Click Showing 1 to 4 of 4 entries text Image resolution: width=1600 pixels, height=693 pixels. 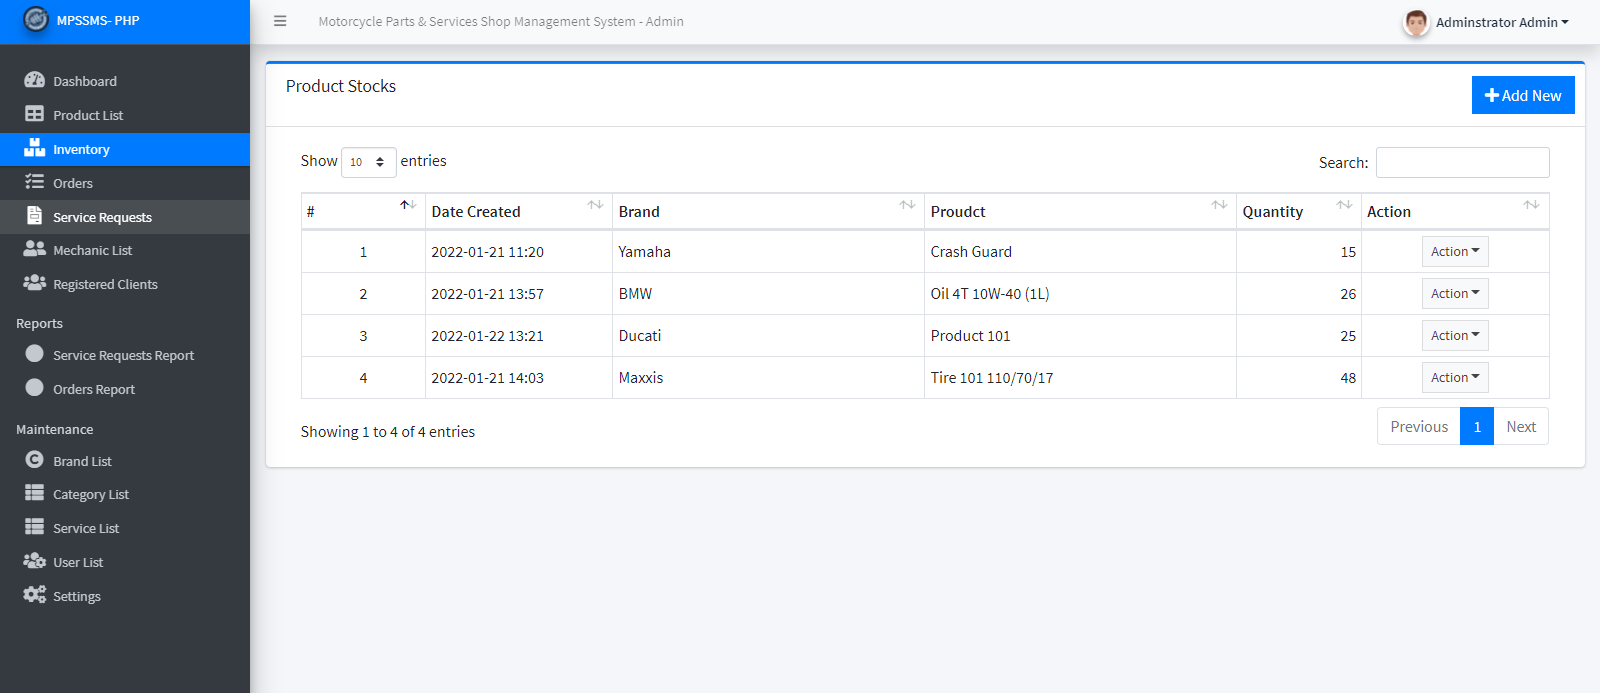tap(388, 432)
